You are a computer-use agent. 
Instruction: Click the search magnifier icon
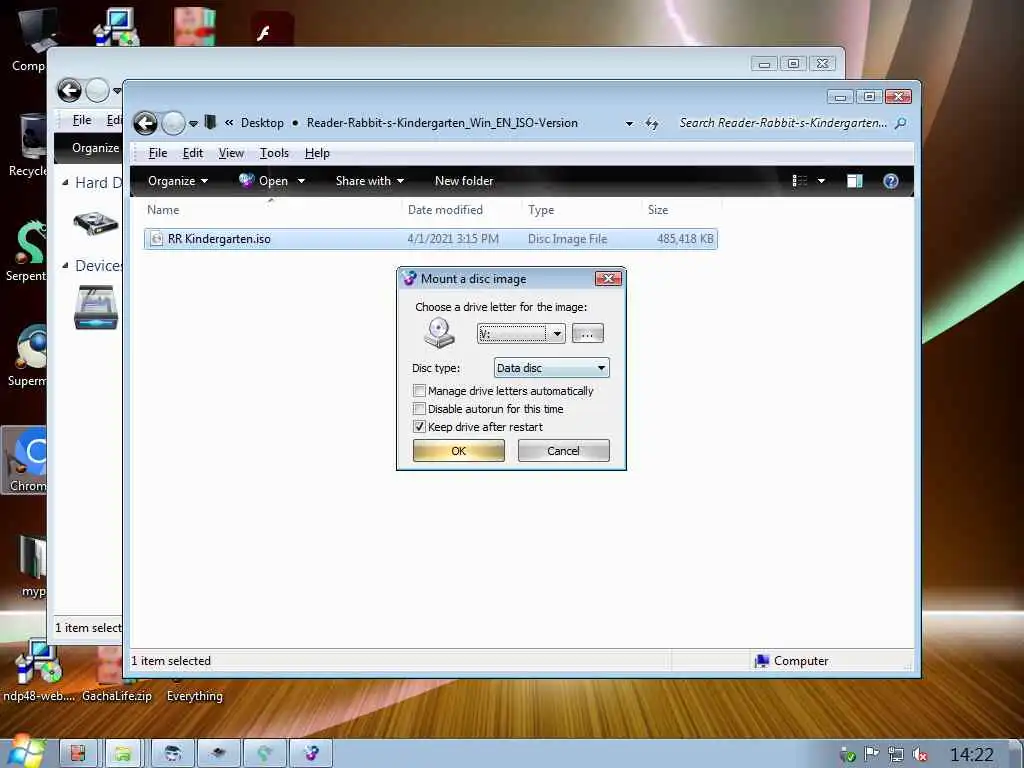[901, 123]
